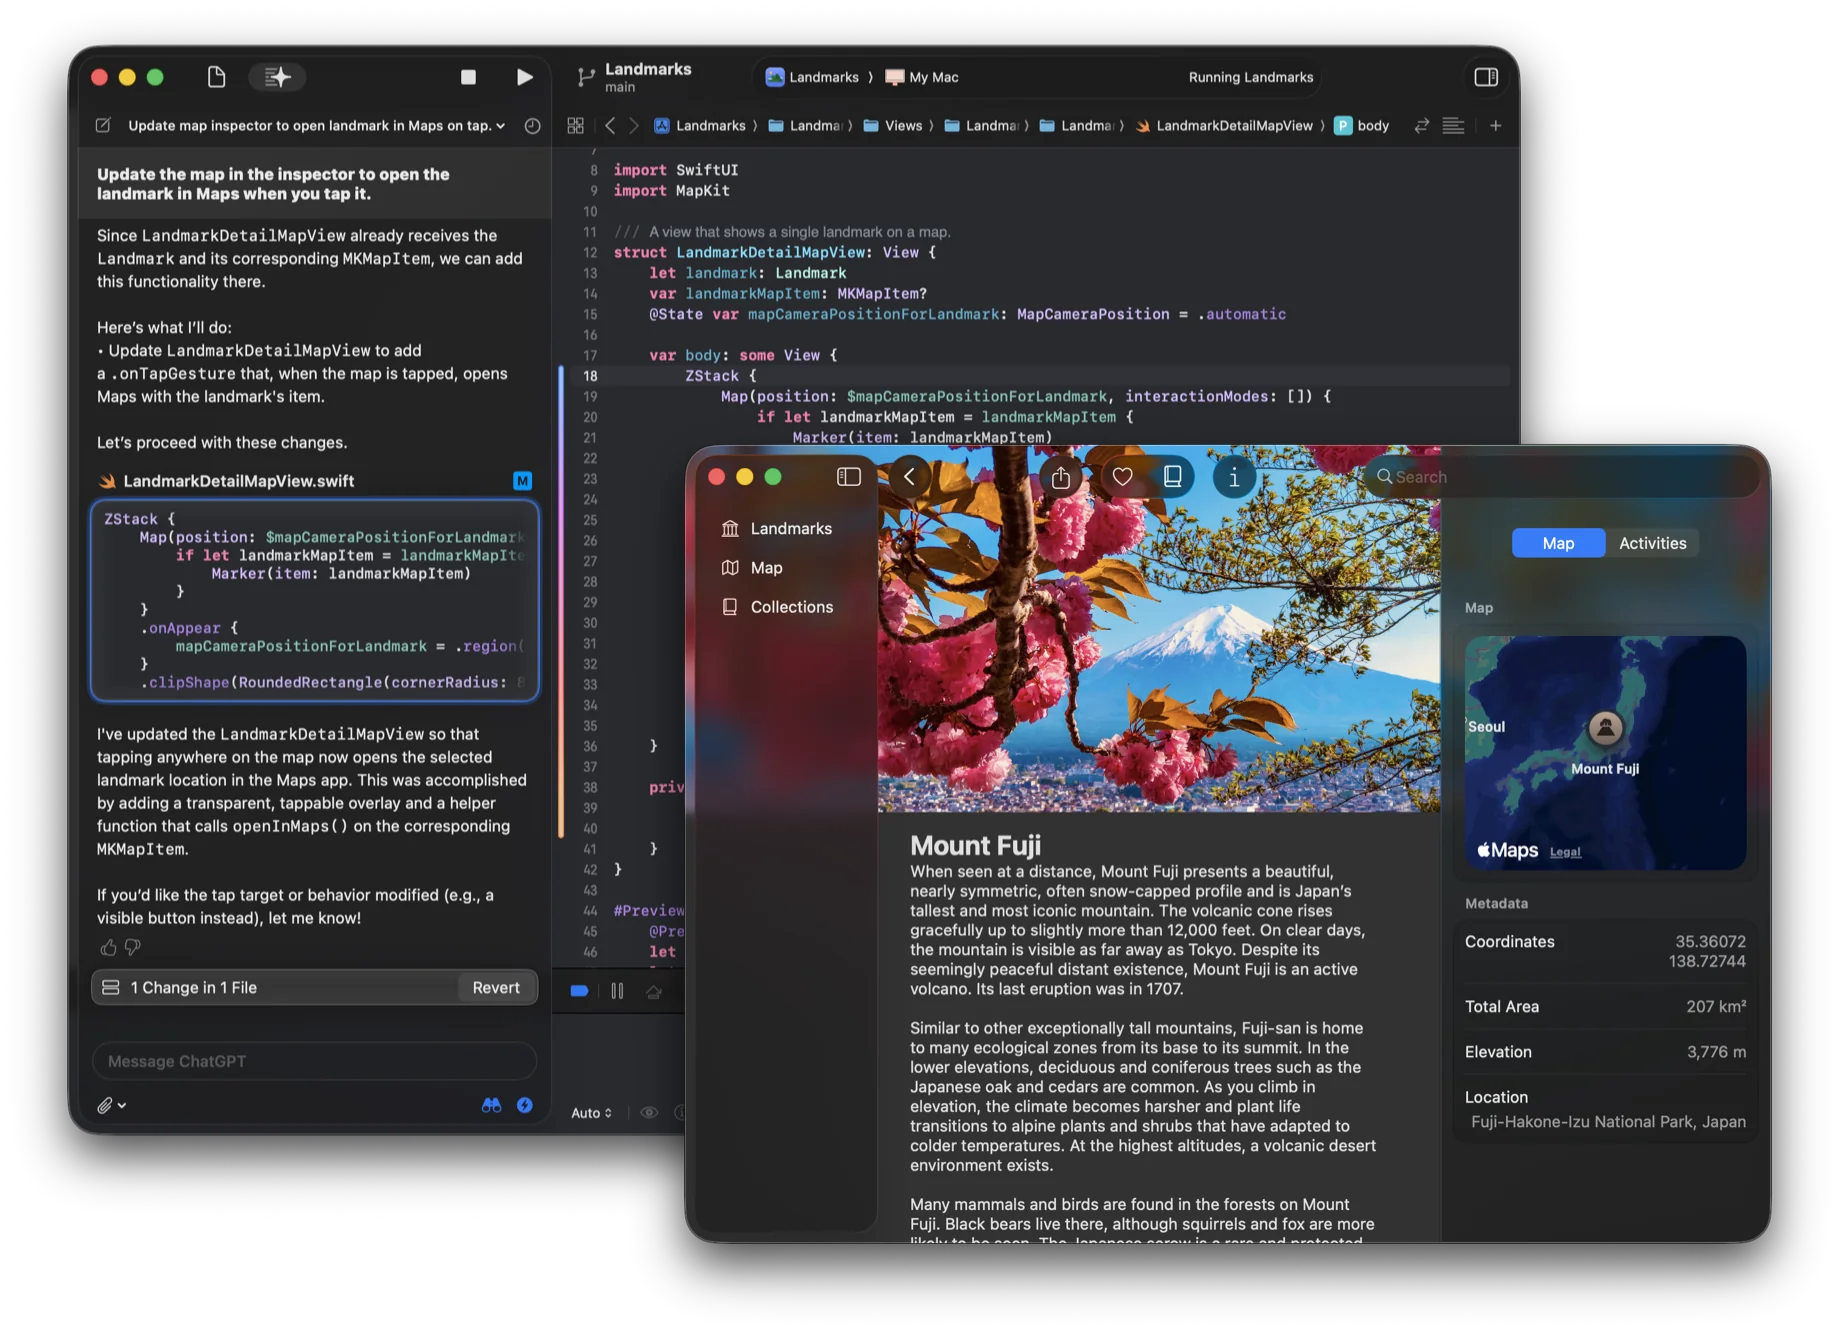The image size is (1840, 1328).
Task: Open the Landmarks scheme selector
Action: 812,77
